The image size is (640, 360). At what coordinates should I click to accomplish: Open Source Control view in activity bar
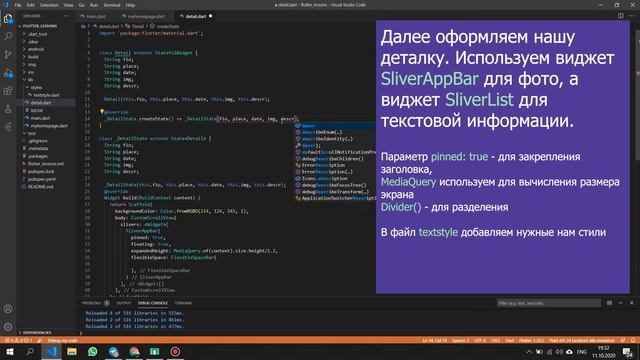coord(8,55)
